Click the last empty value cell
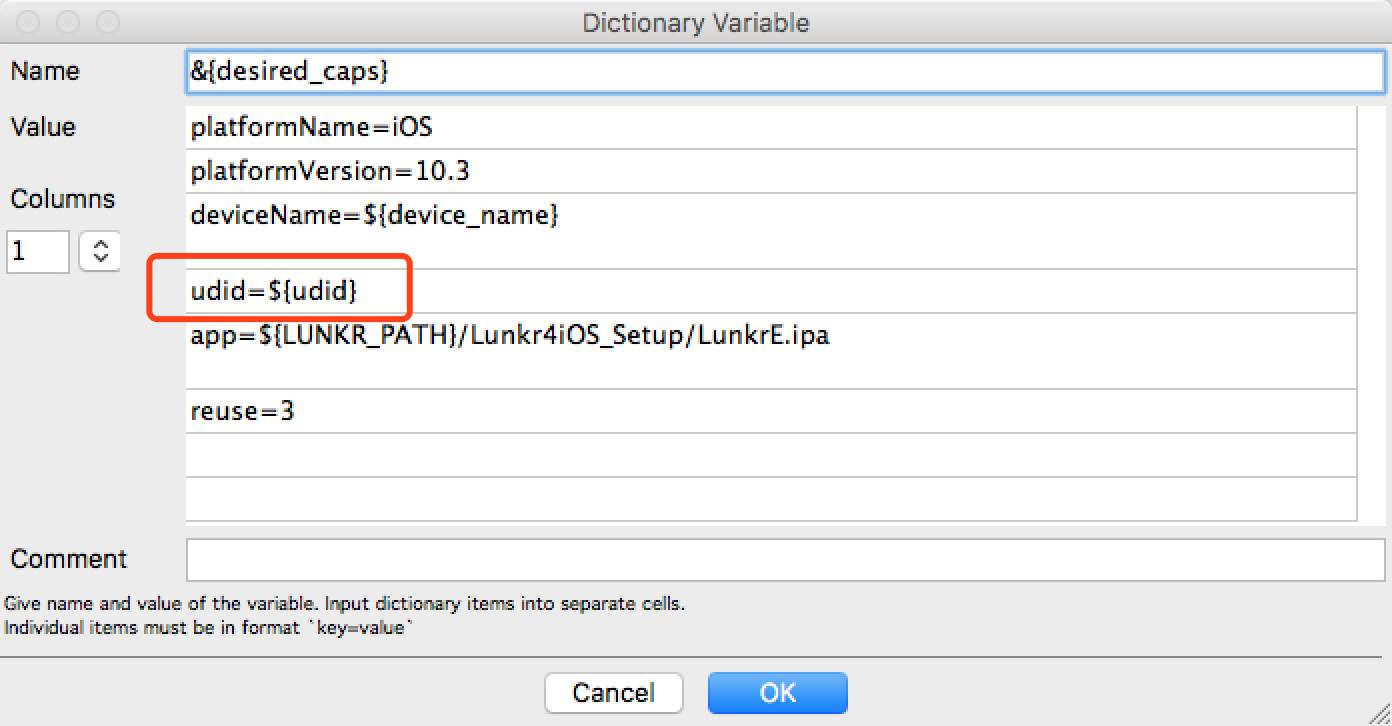This screenshot has height=726, width=1392. point(771,498)
